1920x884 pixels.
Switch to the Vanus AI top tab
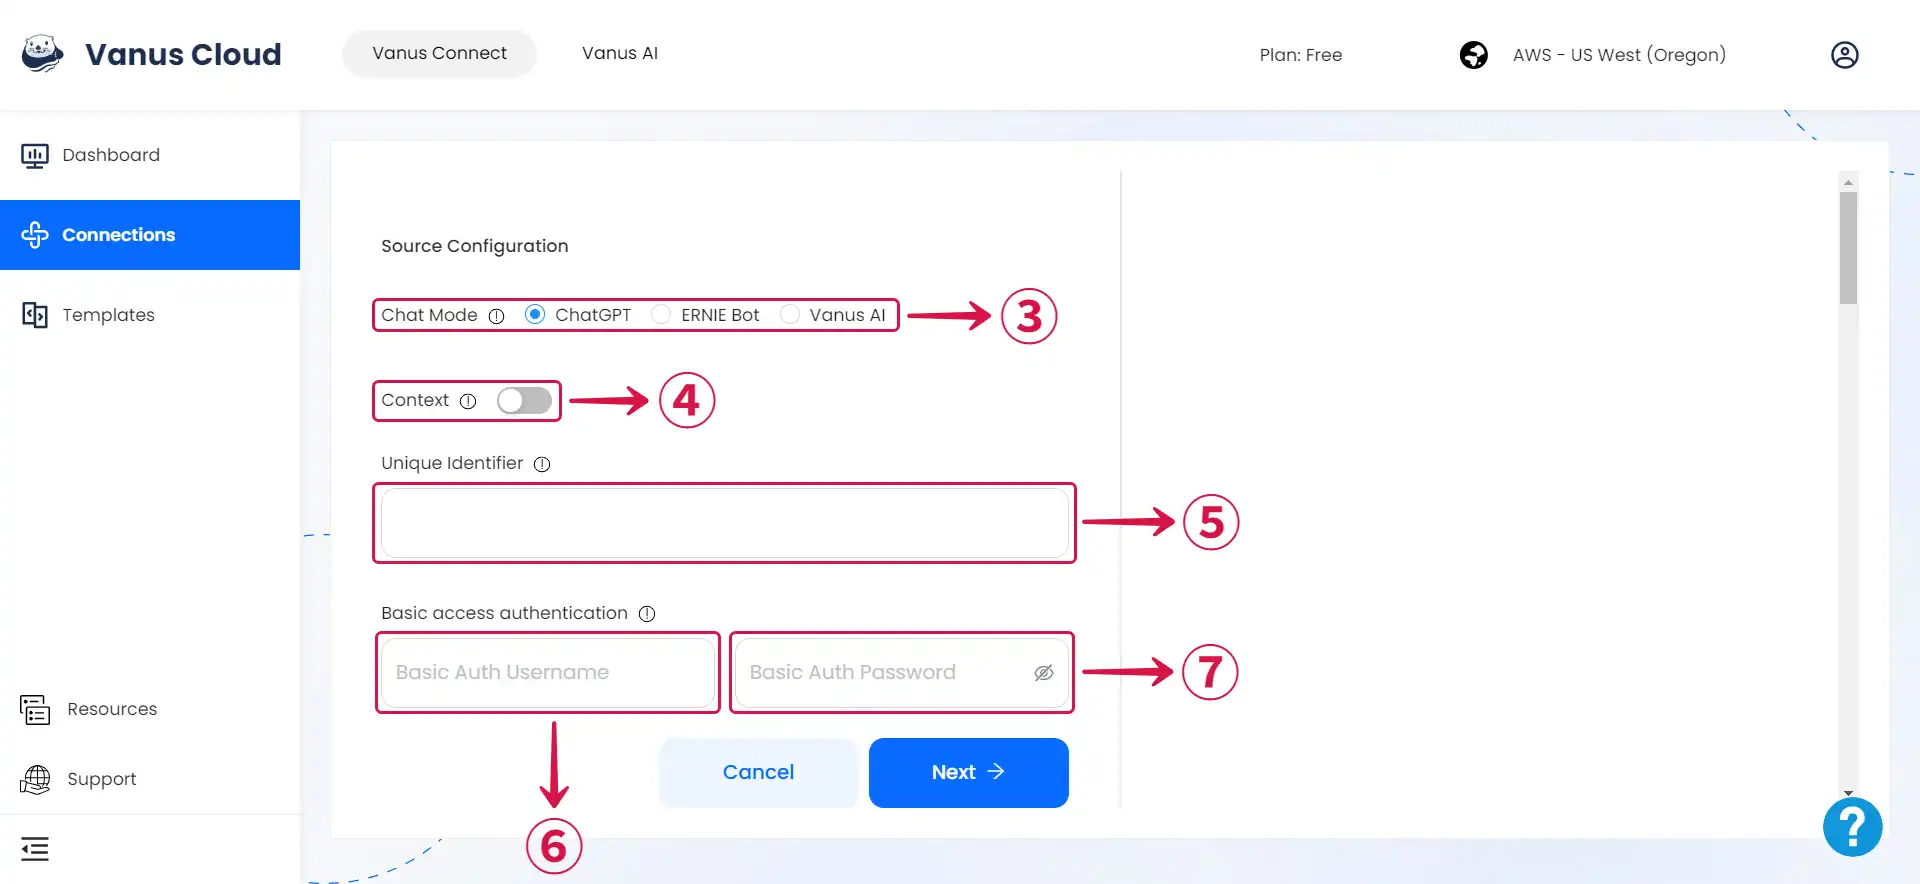point(620,54)
